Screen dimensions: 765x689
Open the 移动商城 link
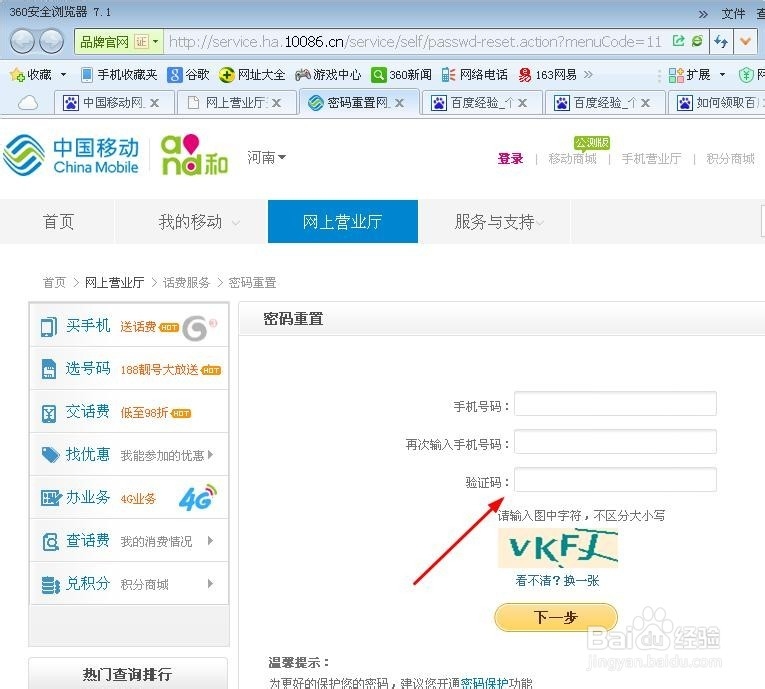(x=572, y=159)
